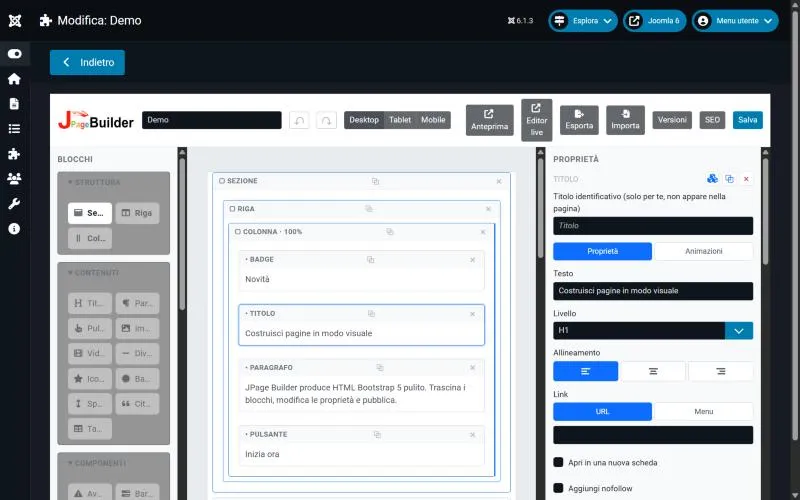Switch to the Tablet view
This screenshot has width=800, height=500.
pyautogui.click(x=400, y=120)
